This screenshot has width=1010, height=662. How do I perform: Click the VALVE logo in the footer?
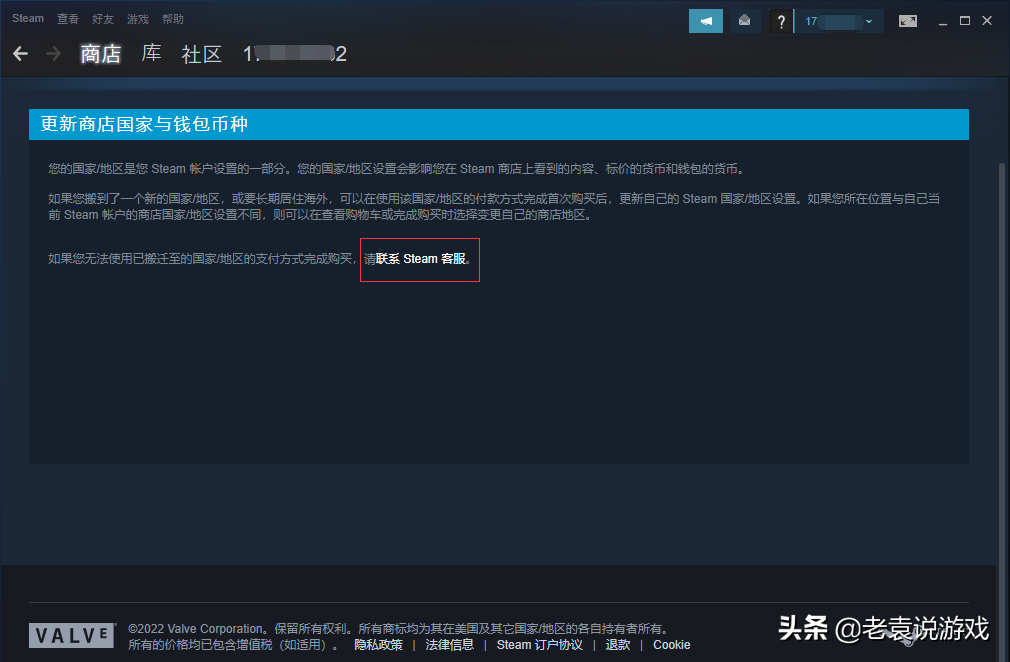71,634
